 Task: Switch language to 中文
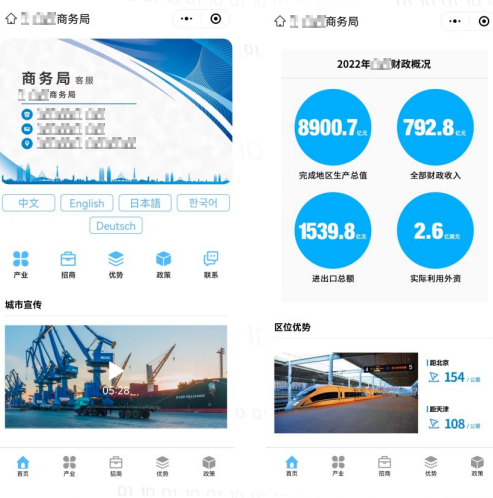coord(29,203)
